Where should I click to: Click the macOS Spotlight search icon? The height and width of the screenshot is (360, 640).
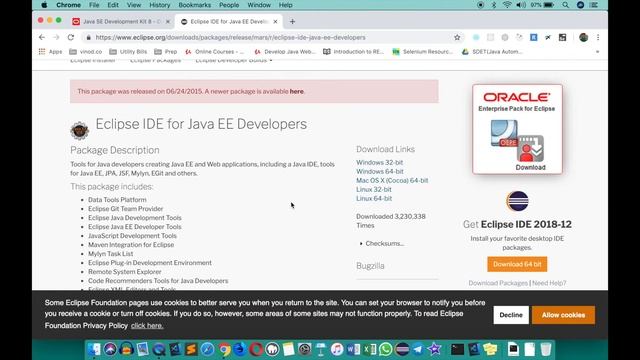pyautogui.click(x=565, y=5)
